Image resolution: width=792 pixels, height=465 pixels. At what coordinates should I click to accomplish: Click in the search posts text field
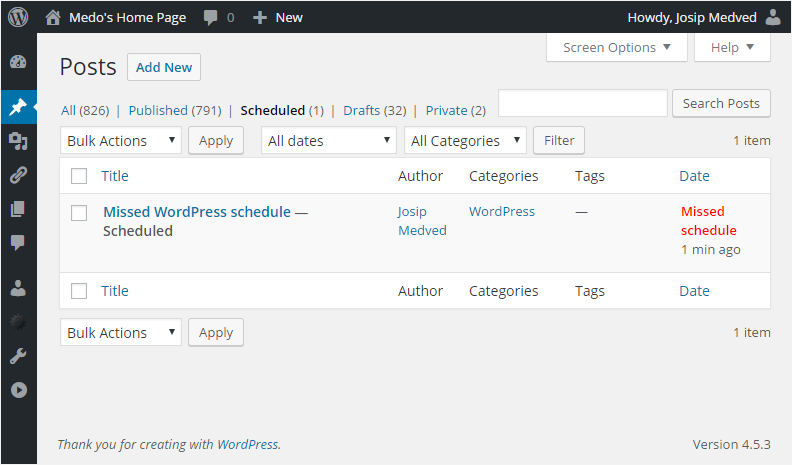582,103
